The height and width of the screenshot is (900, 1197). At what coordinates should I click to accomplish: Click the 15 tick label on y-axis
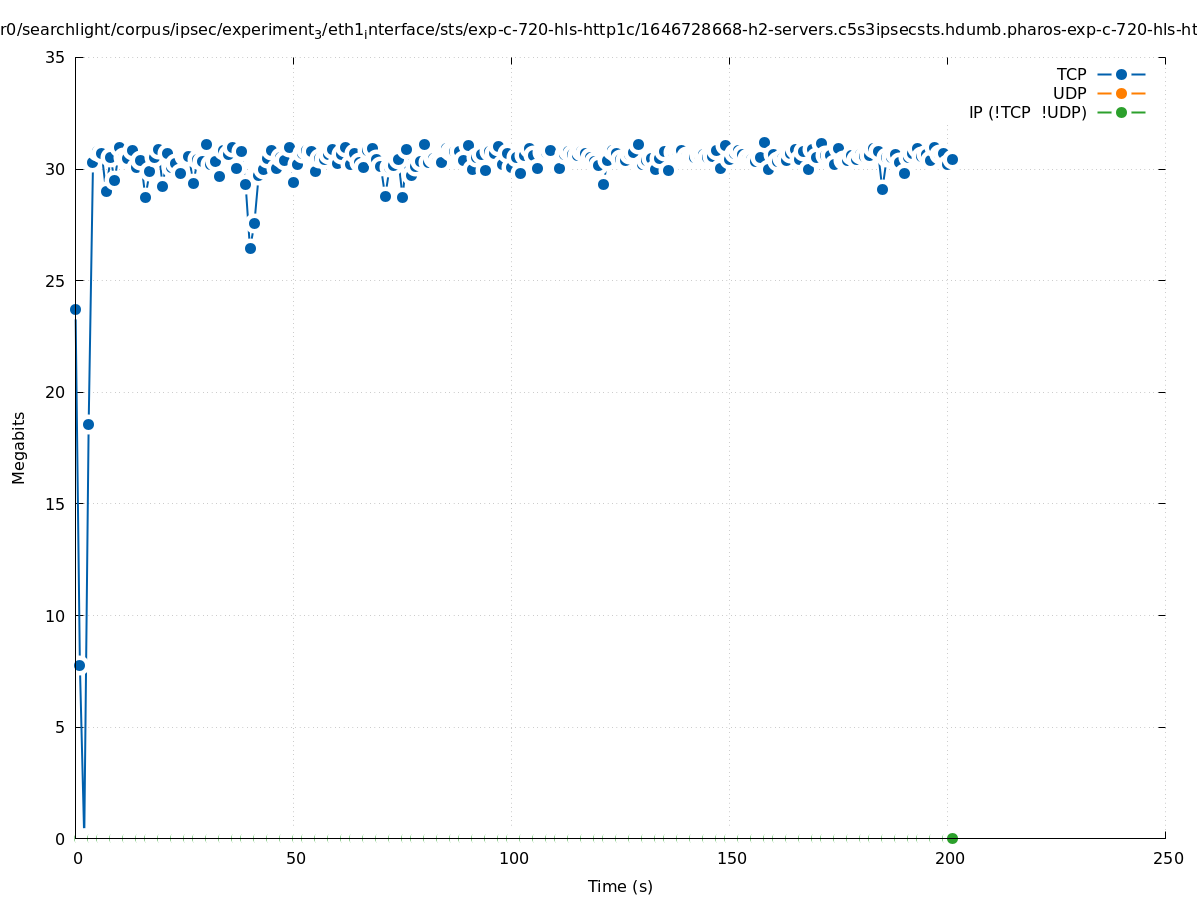click(x=56, y=504)
